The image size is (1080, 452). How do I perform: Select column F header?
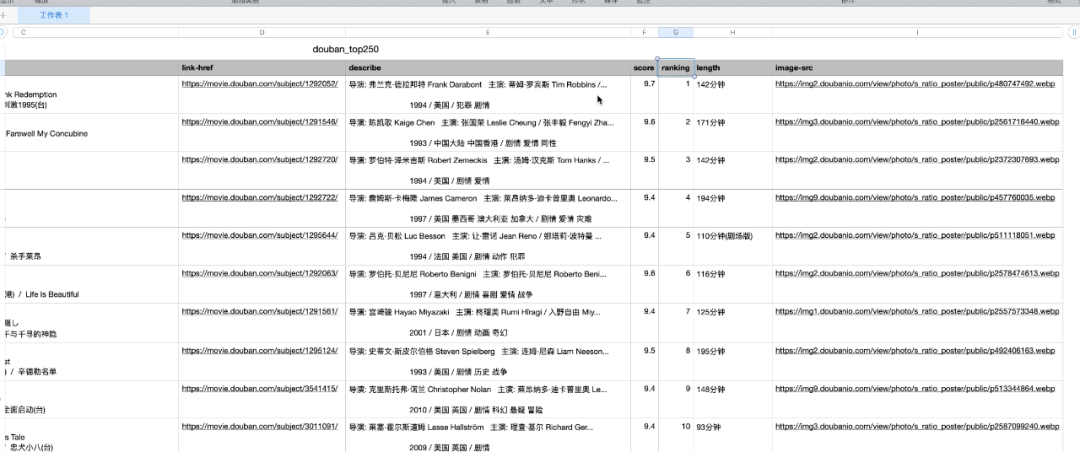click(645, 32)
